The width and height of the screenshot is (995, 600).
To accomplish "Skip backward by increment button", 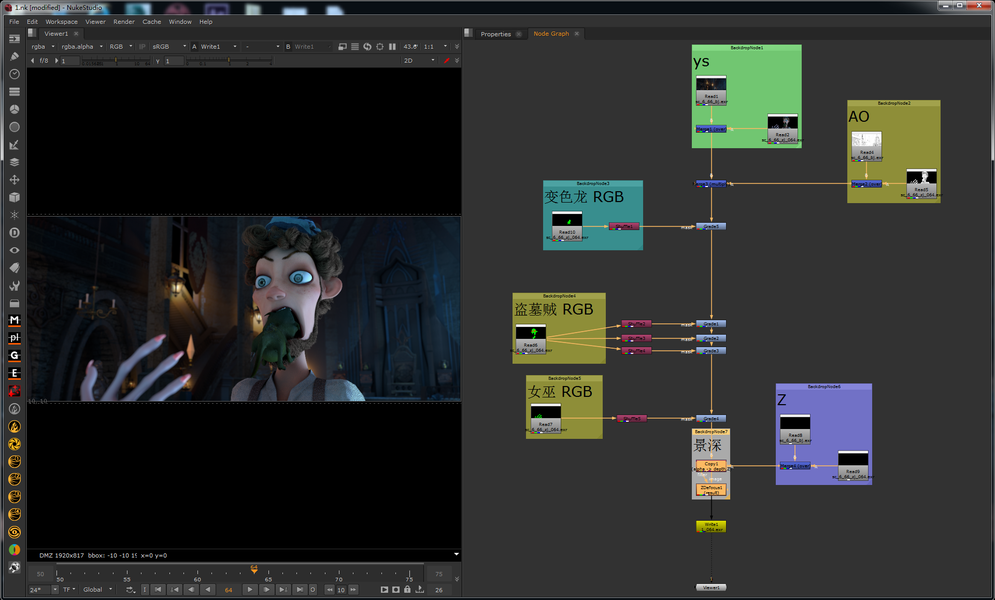I will tap(329, 590).
